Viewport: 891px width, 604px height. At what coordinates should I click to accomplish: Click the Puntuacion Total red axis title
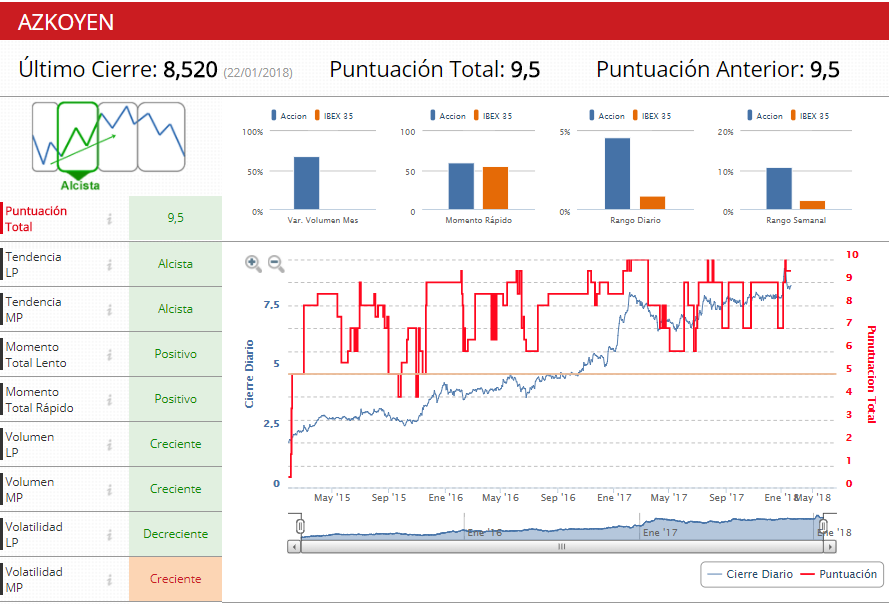click(x=871, y=374)
